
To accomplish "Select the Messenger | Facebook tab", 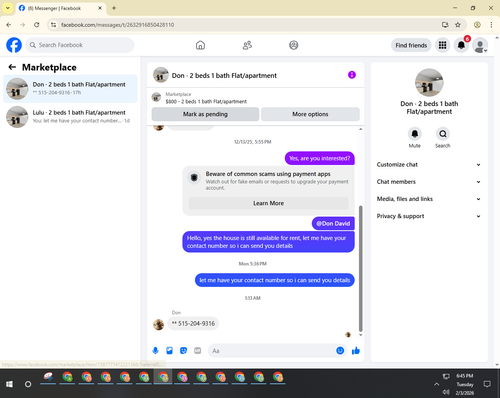I will 61,8.
